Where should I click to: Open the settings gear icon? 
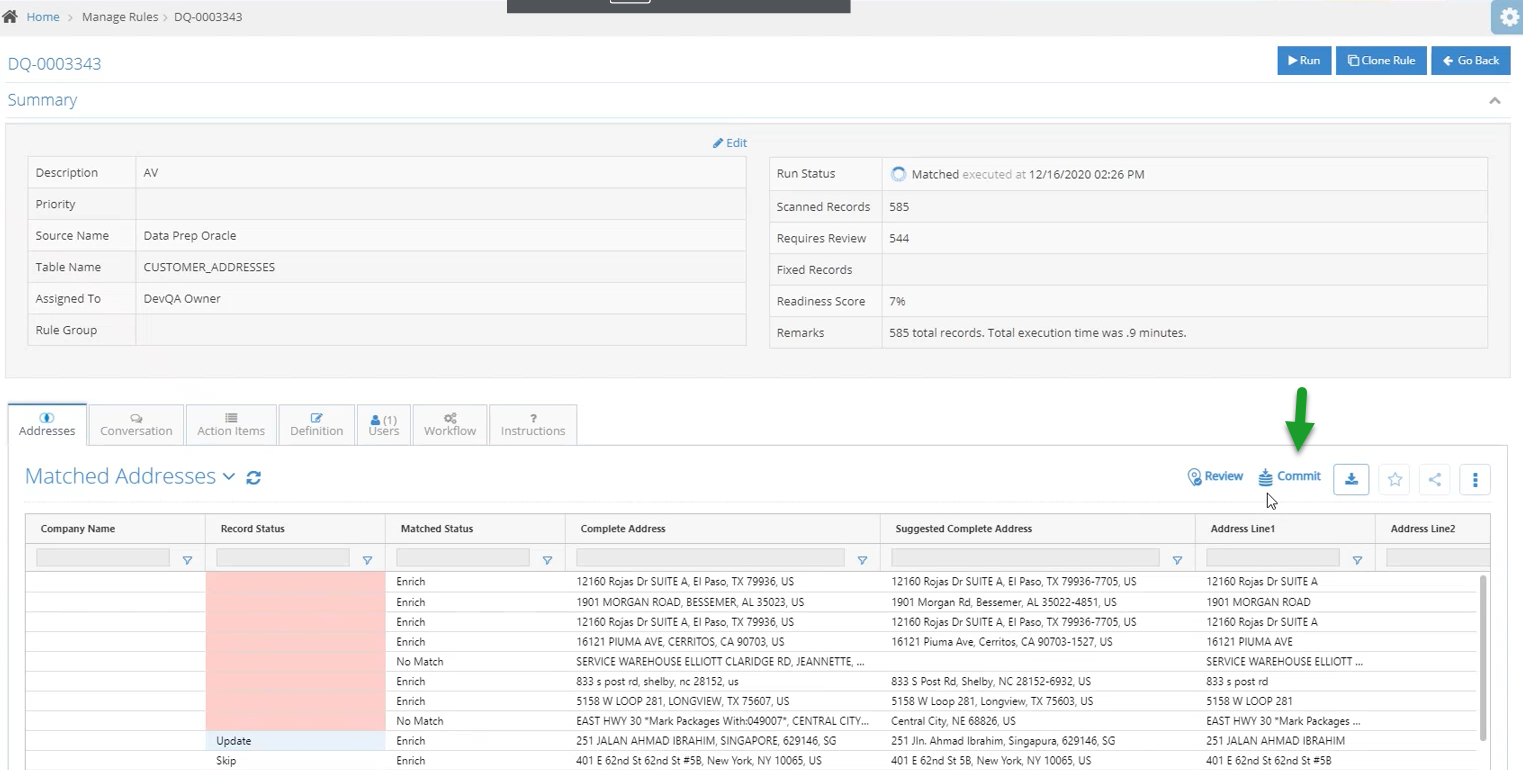1508,18
